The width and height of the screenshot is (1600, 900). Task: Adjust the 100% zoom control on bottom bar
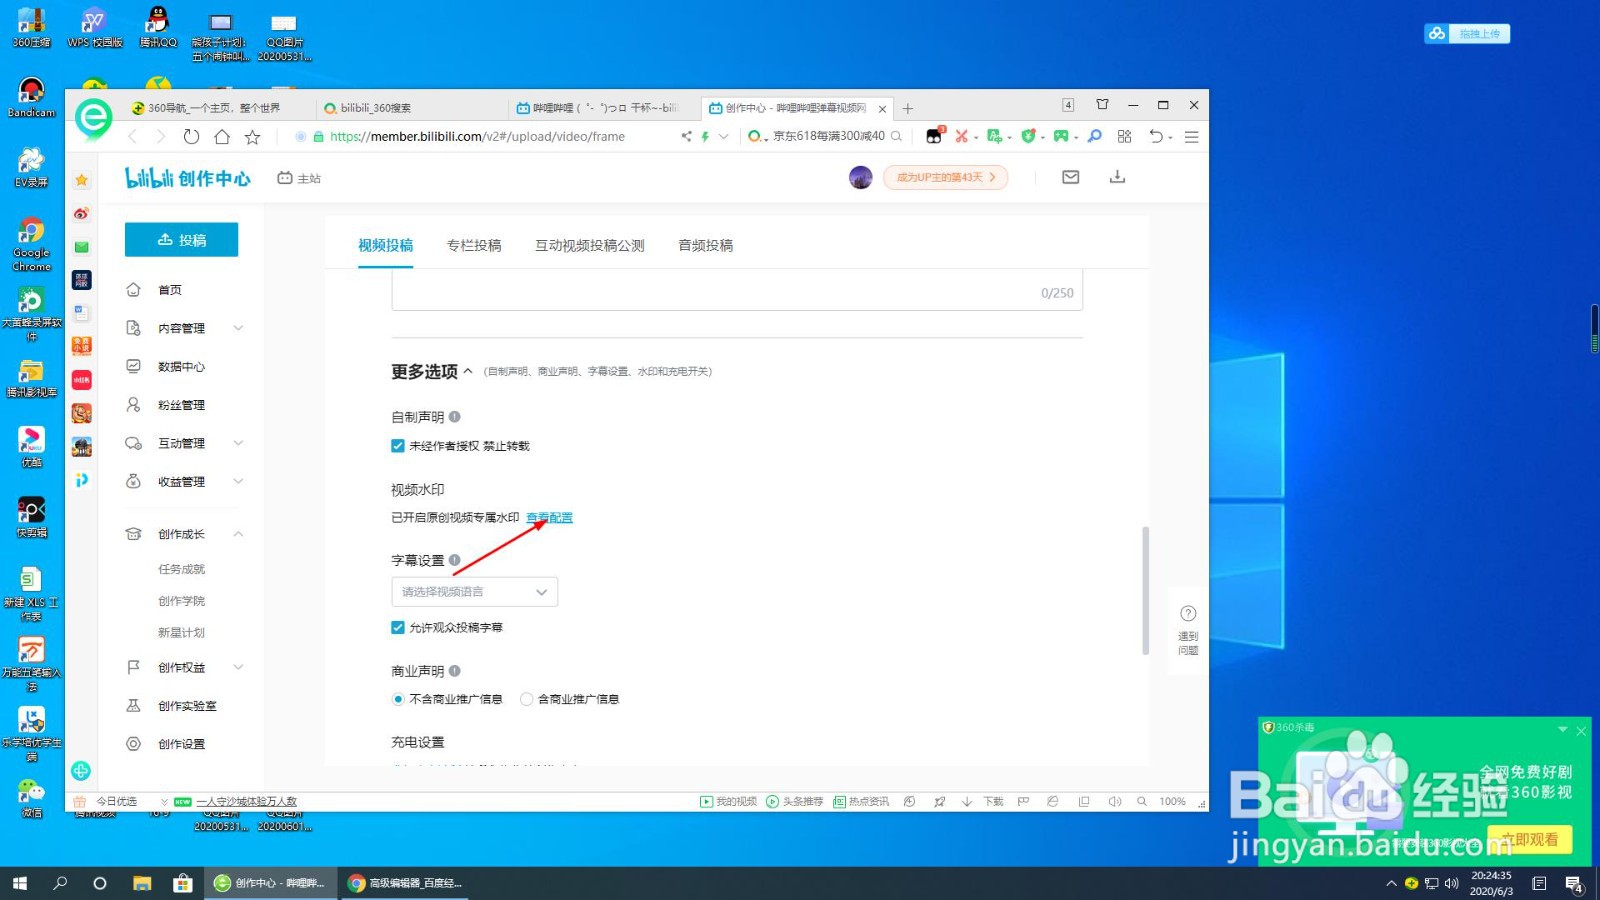tap(1171, 801)
